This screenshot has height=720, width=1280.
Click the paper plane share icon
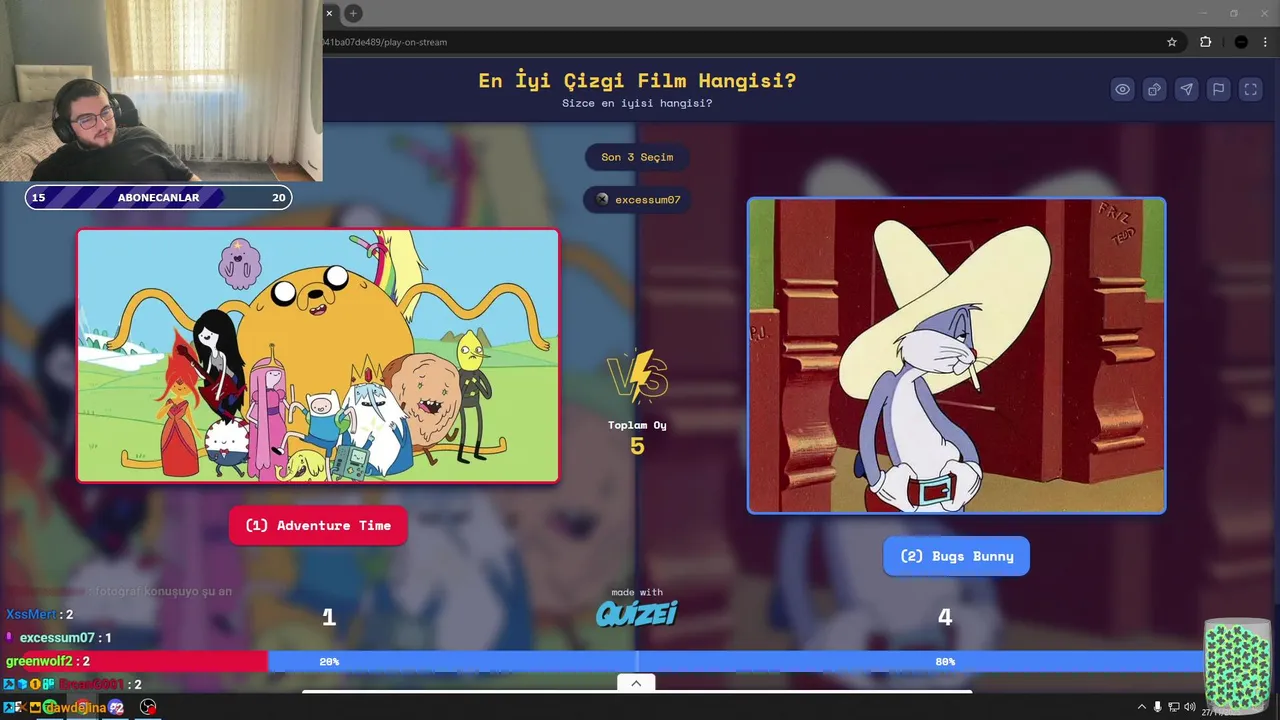(1186, 89)
